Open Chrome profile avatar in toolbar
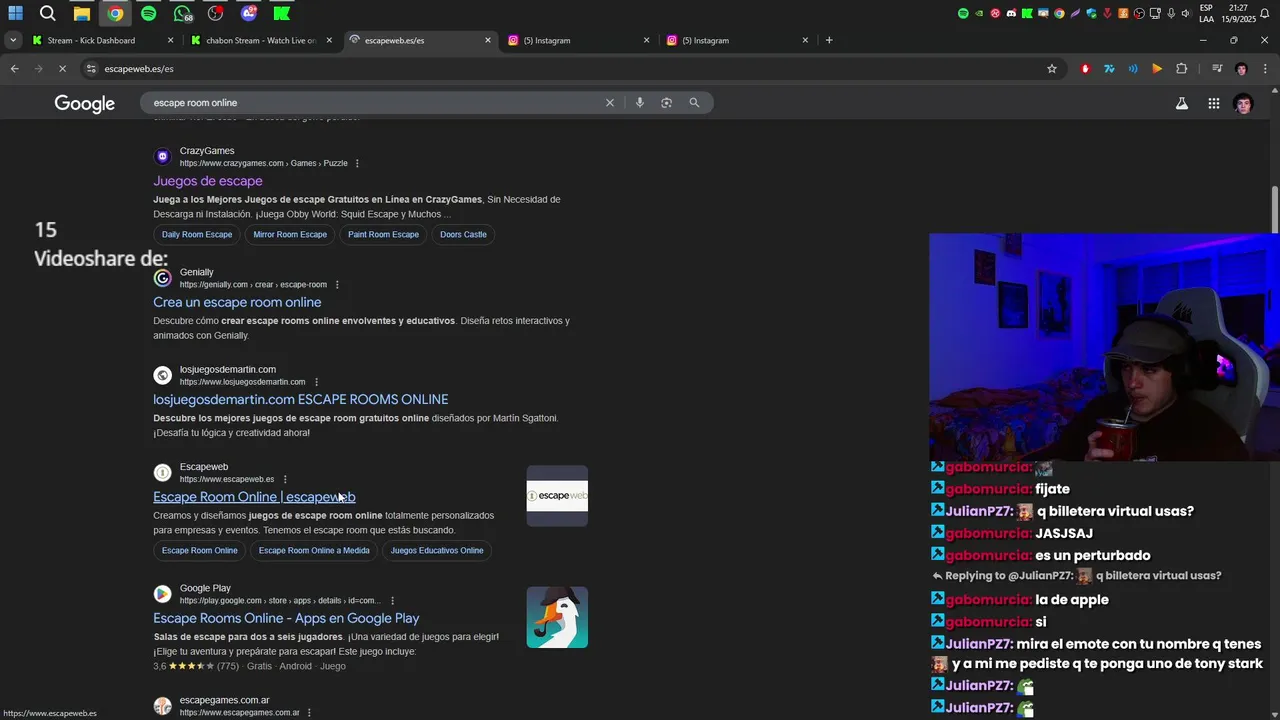The height and width of the screenshot is (720, 1280). (1241, 69)
